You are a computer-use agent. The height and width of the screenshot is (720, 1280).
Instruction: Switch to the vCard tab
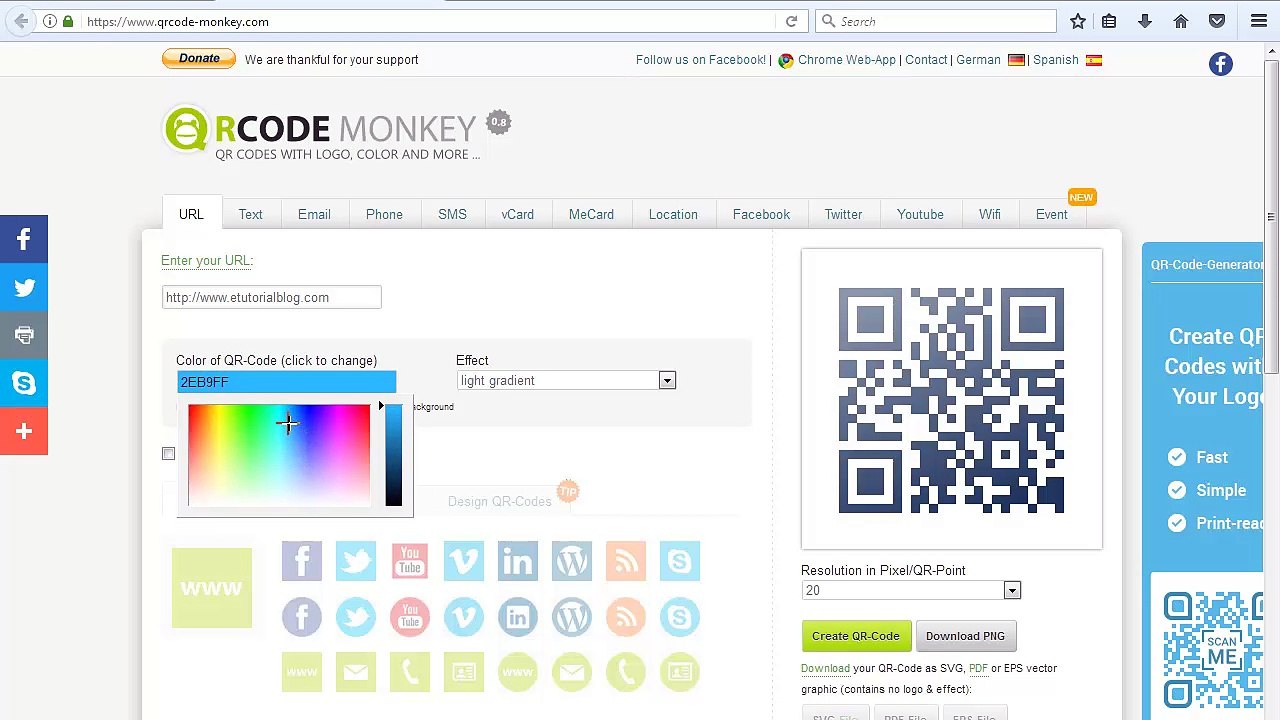coord(517,214)
